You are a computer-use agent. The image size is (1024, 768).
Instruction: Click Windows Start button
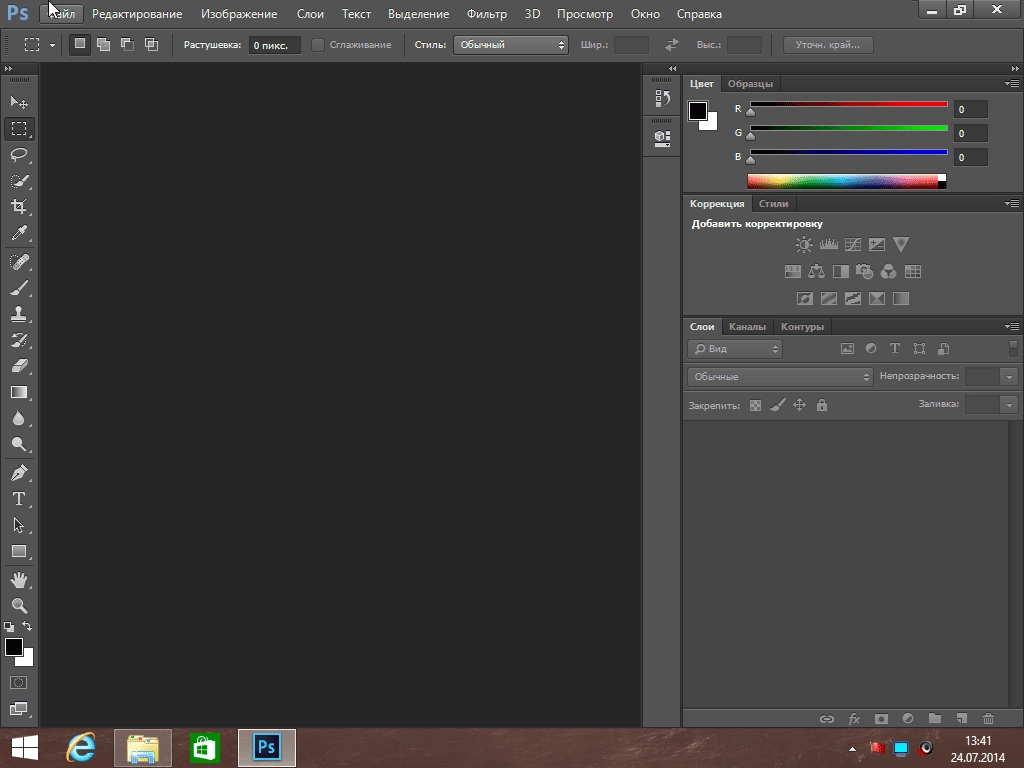[x=25, y=748]
